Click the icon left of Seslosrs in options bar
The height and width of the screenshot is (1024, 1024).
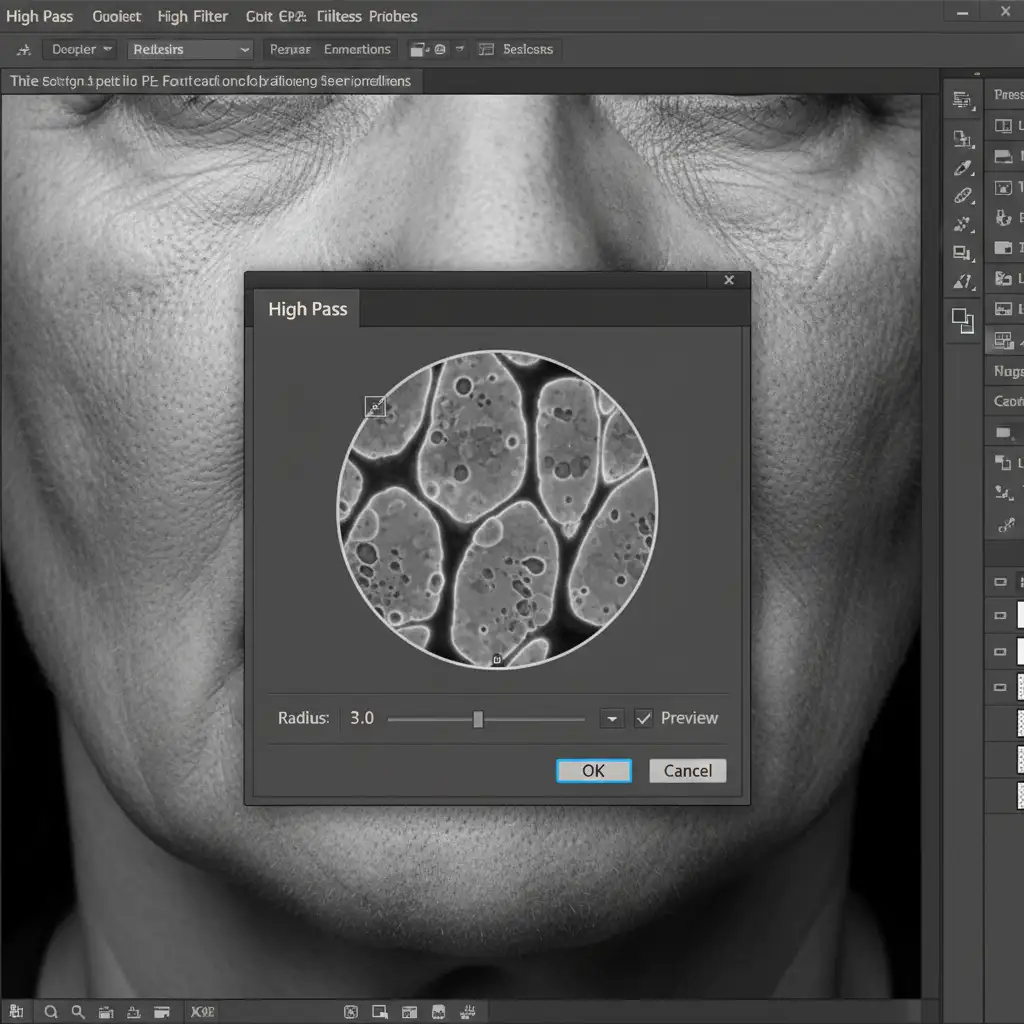click(487, 50)
